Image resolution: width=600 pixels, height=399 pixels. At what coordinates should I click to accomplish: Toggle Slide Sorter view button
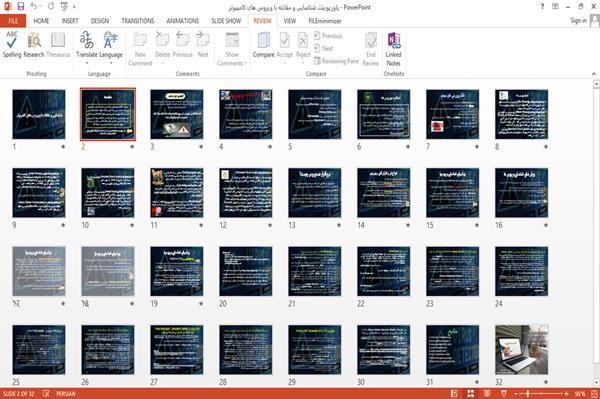(x=471, y=393)
